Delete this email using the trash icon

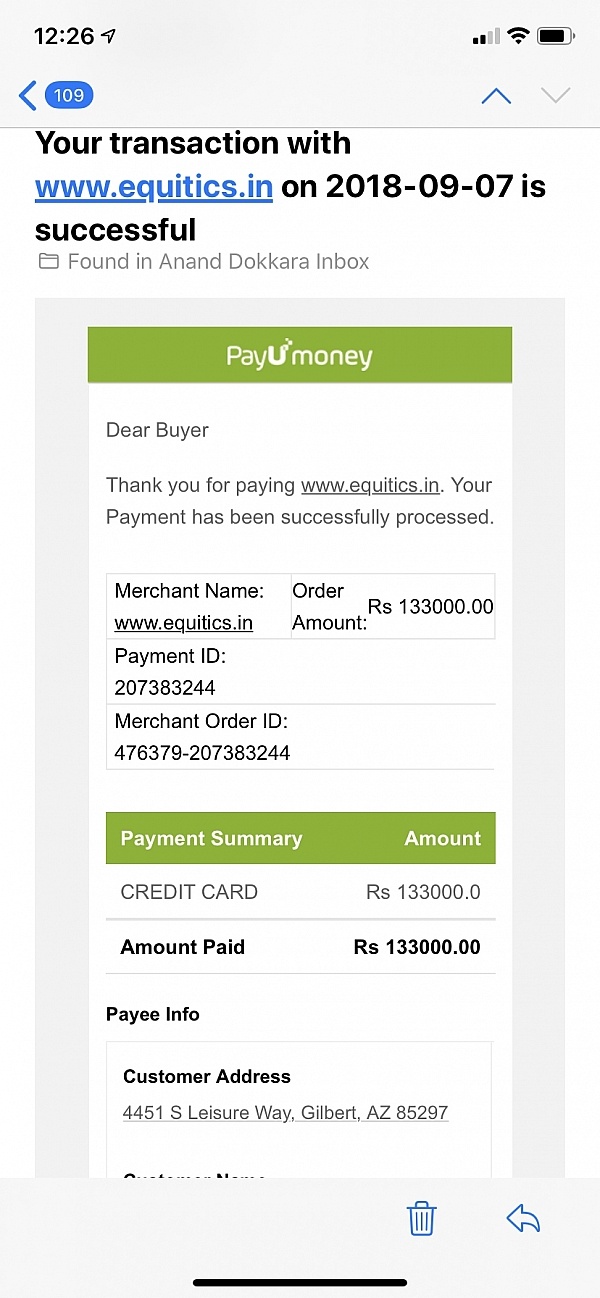421,1219
